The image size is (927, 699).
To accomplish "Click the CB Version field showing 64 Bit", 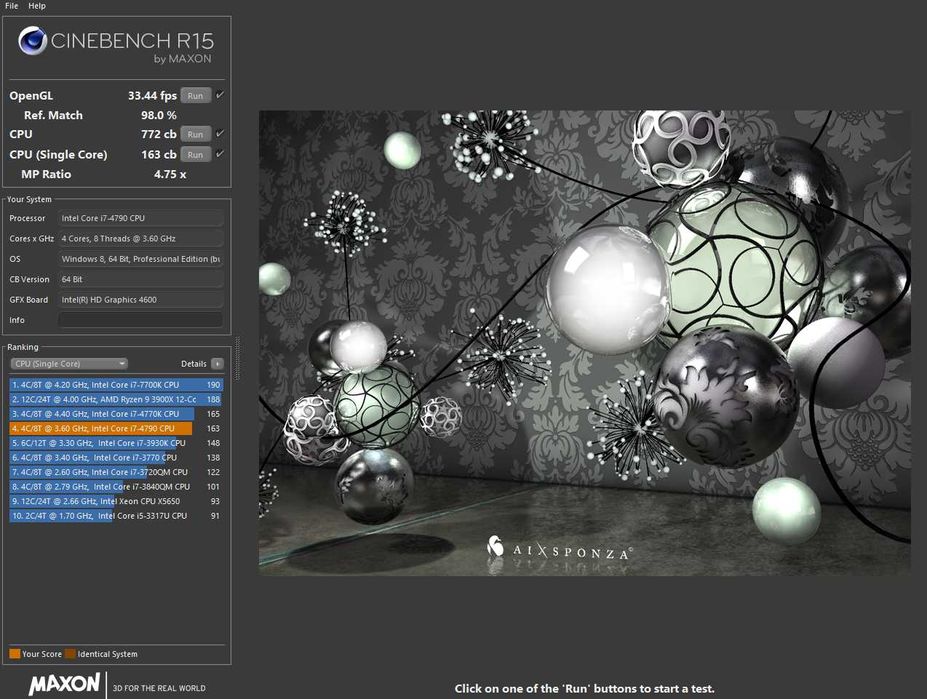I will tap(141, 279).
